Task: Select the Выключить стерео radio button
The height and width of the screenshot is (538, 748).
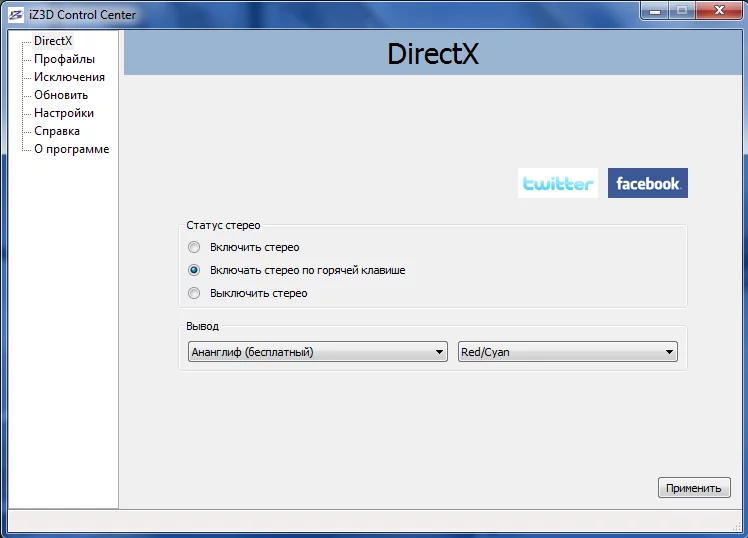Action: [194, 293]
